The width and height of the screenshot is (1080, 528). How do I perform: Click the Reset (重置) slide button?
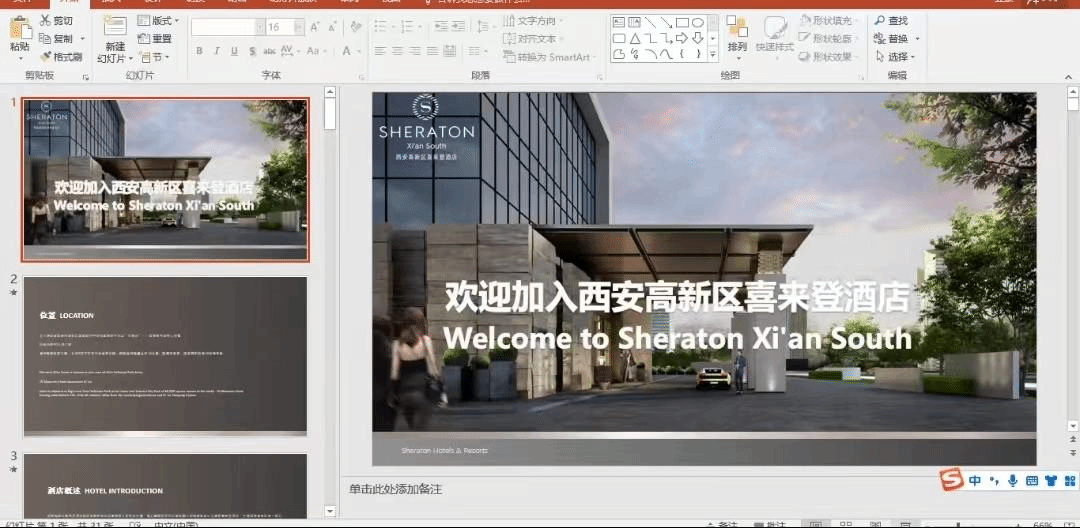(155, 39)
